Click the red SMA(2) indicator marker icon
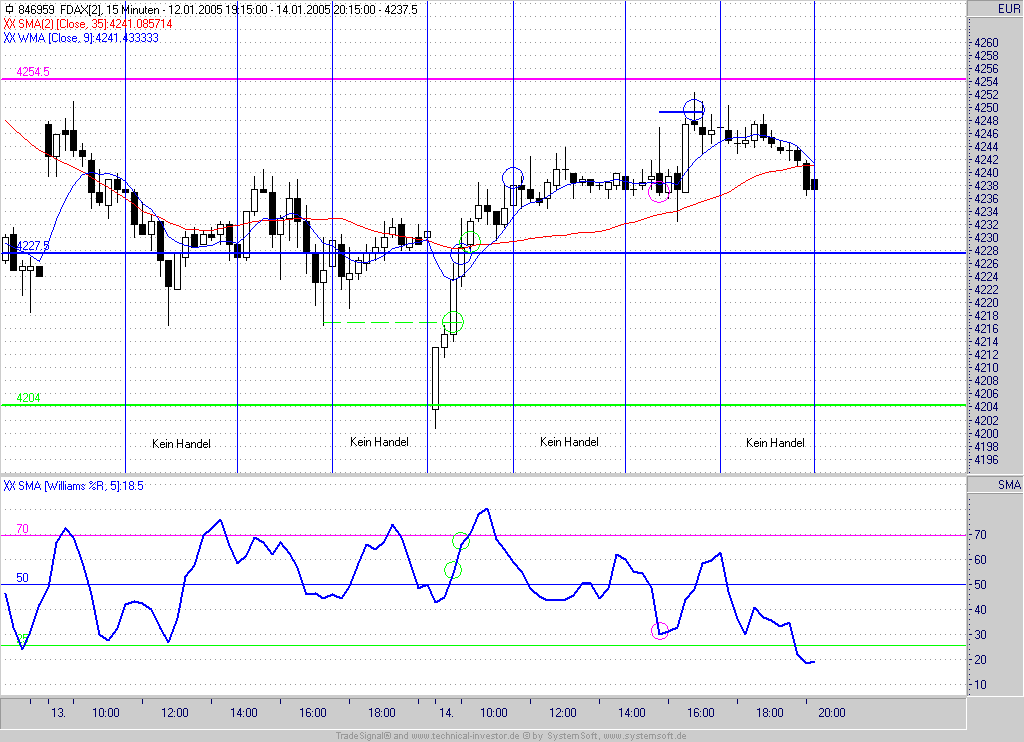 [x=9, y=23]
